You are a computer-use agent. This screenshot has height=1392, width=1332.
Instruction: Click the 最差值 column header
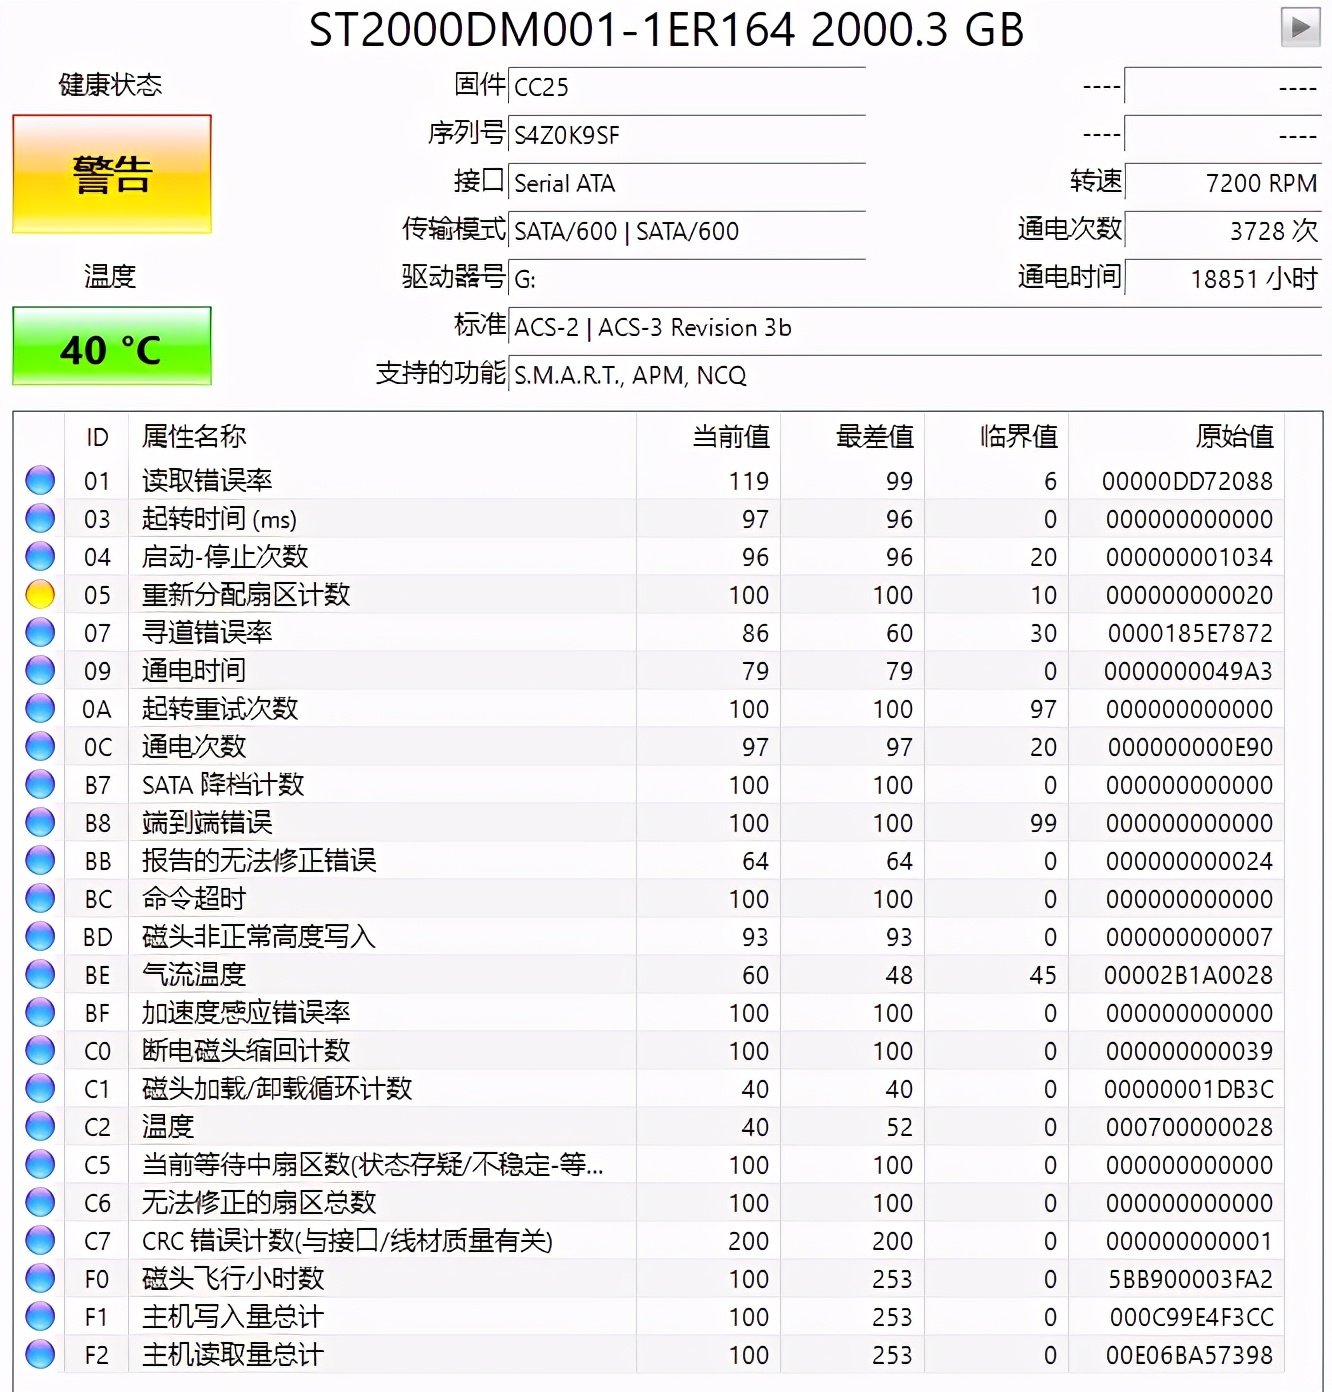853,437
